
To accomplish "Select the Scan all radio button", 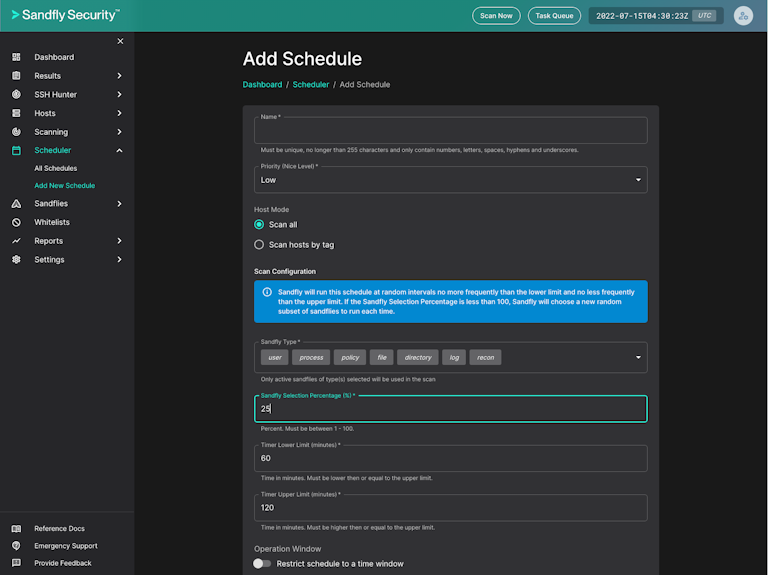I will [x=259, y=224].
